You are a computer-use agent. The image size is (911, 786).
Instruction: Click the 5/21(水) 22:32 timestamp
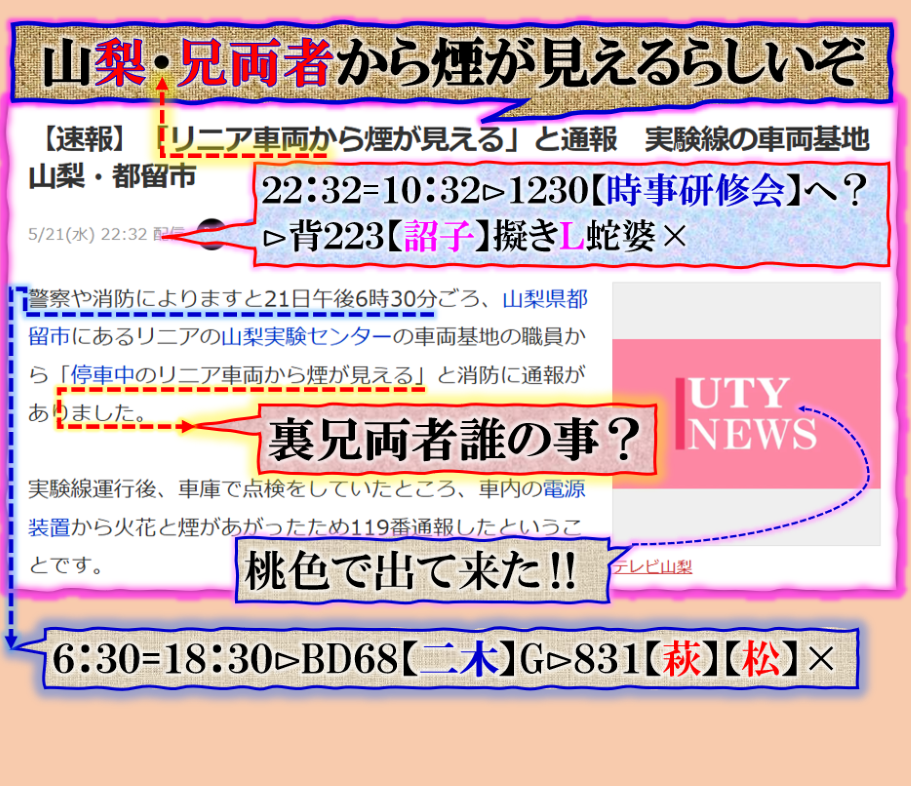[x=90, y=235]
